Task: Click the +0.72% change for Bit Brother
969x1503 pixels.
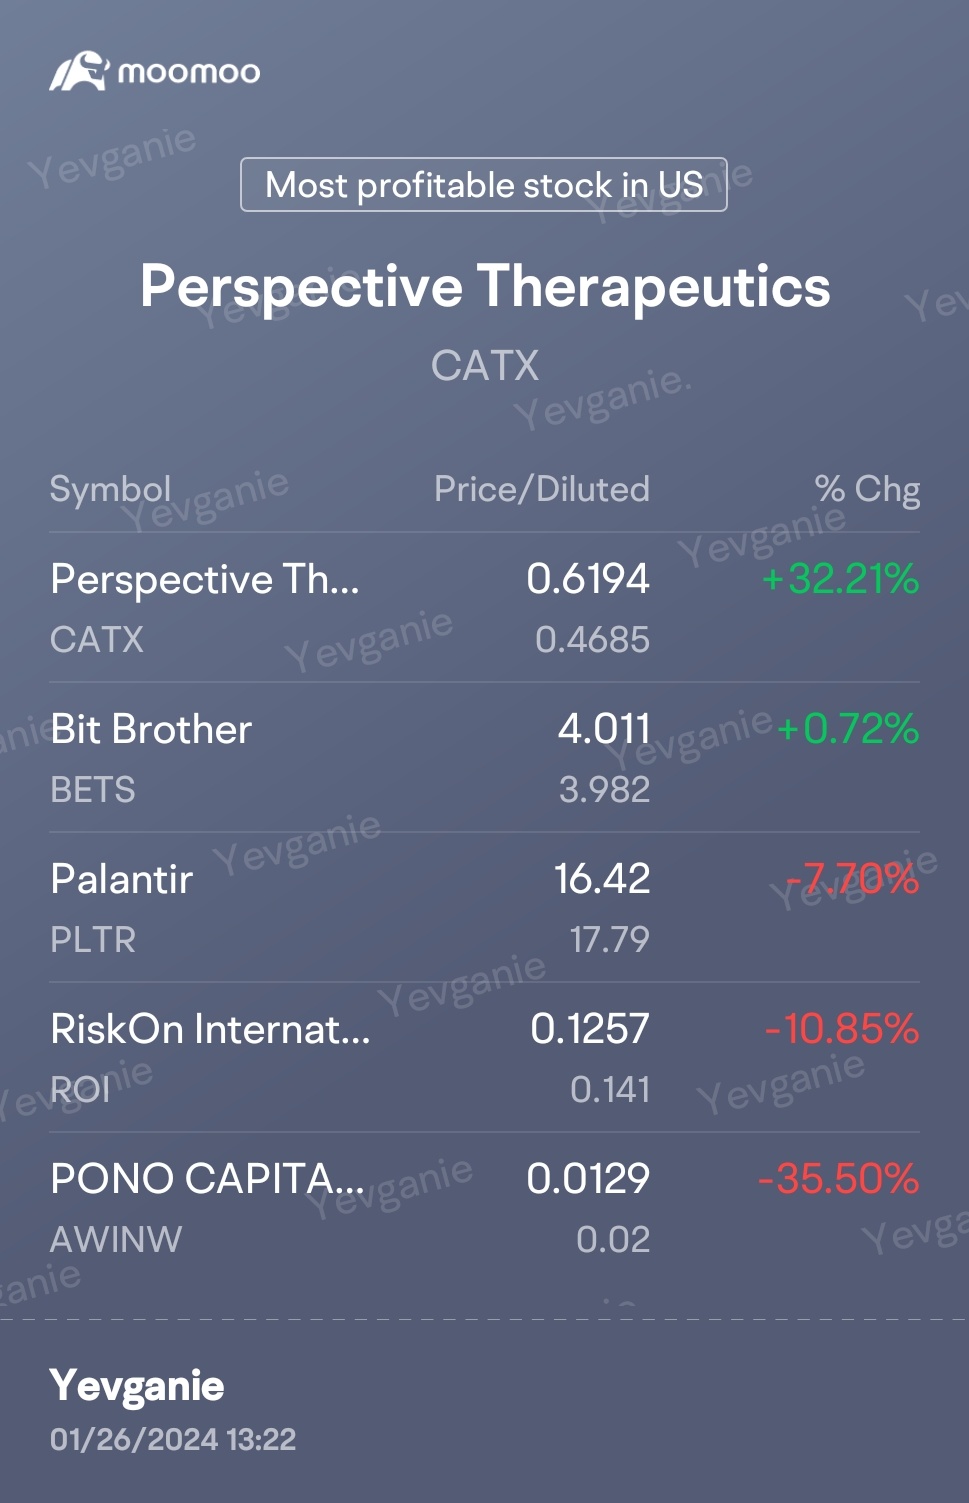Action: 848,729
